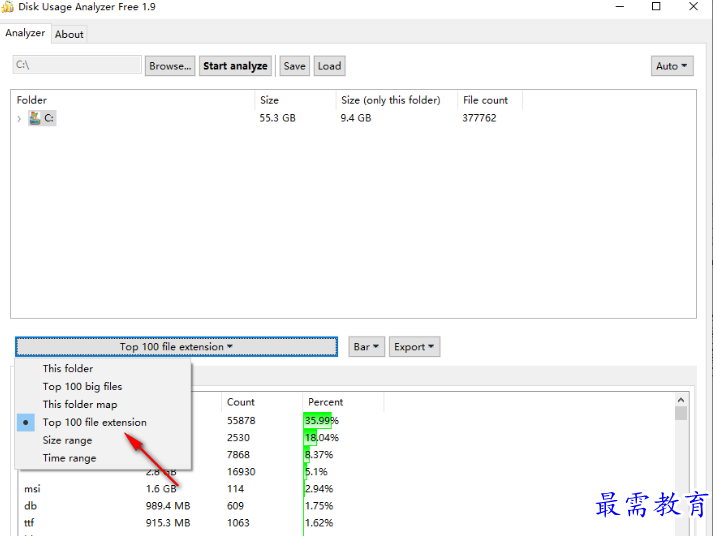Expand the C: drive tree node
Image resolution: width=717 pixels, height=536 pixels.
click(x=19, y=118)
